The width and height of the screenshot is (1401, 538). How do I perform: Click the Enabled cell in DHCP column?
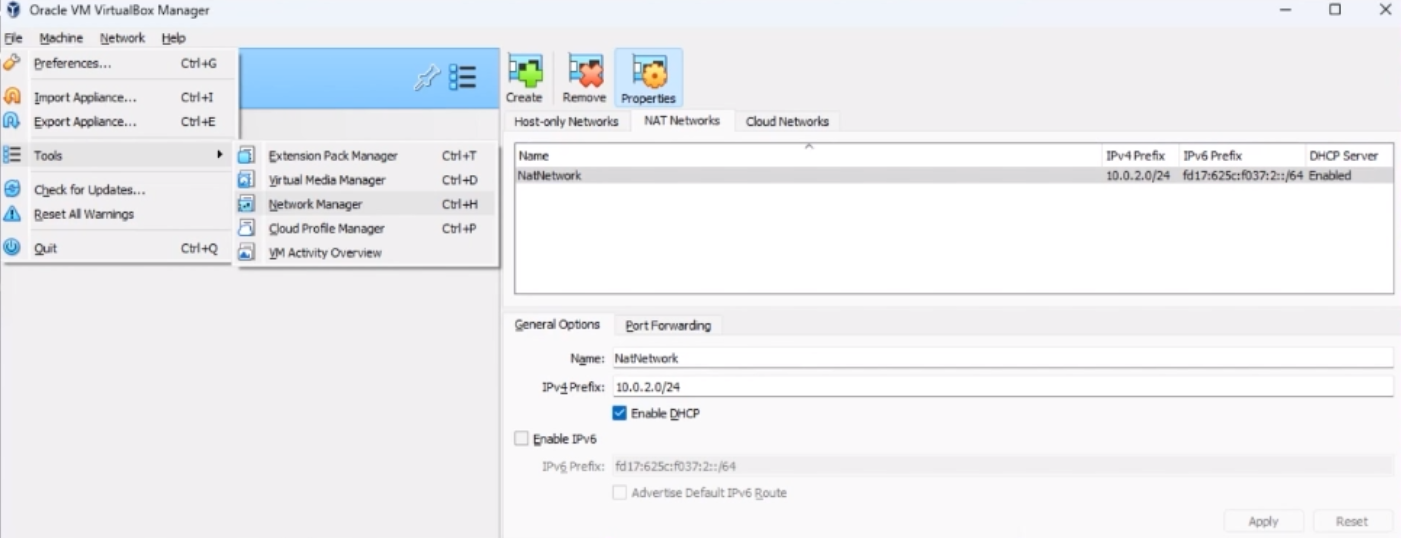click(1330, 175)
